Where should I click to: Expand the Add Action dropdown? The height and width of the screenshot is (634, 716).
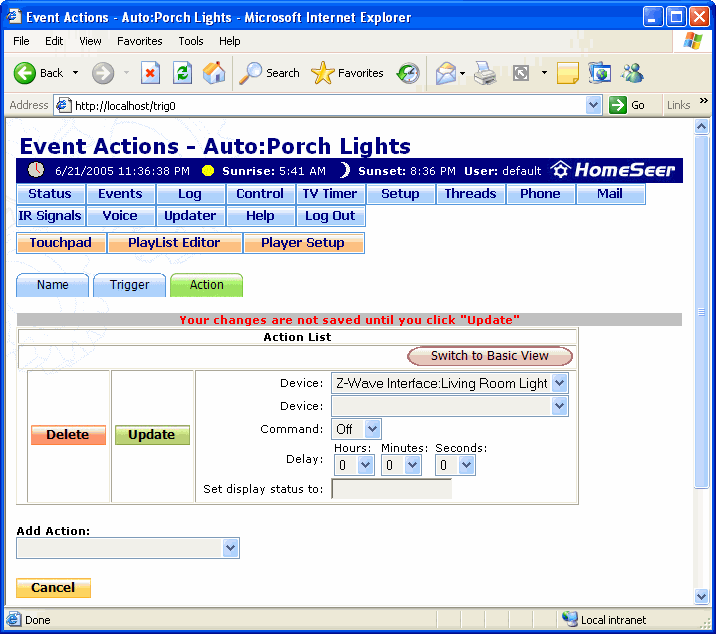coord(231,548)
